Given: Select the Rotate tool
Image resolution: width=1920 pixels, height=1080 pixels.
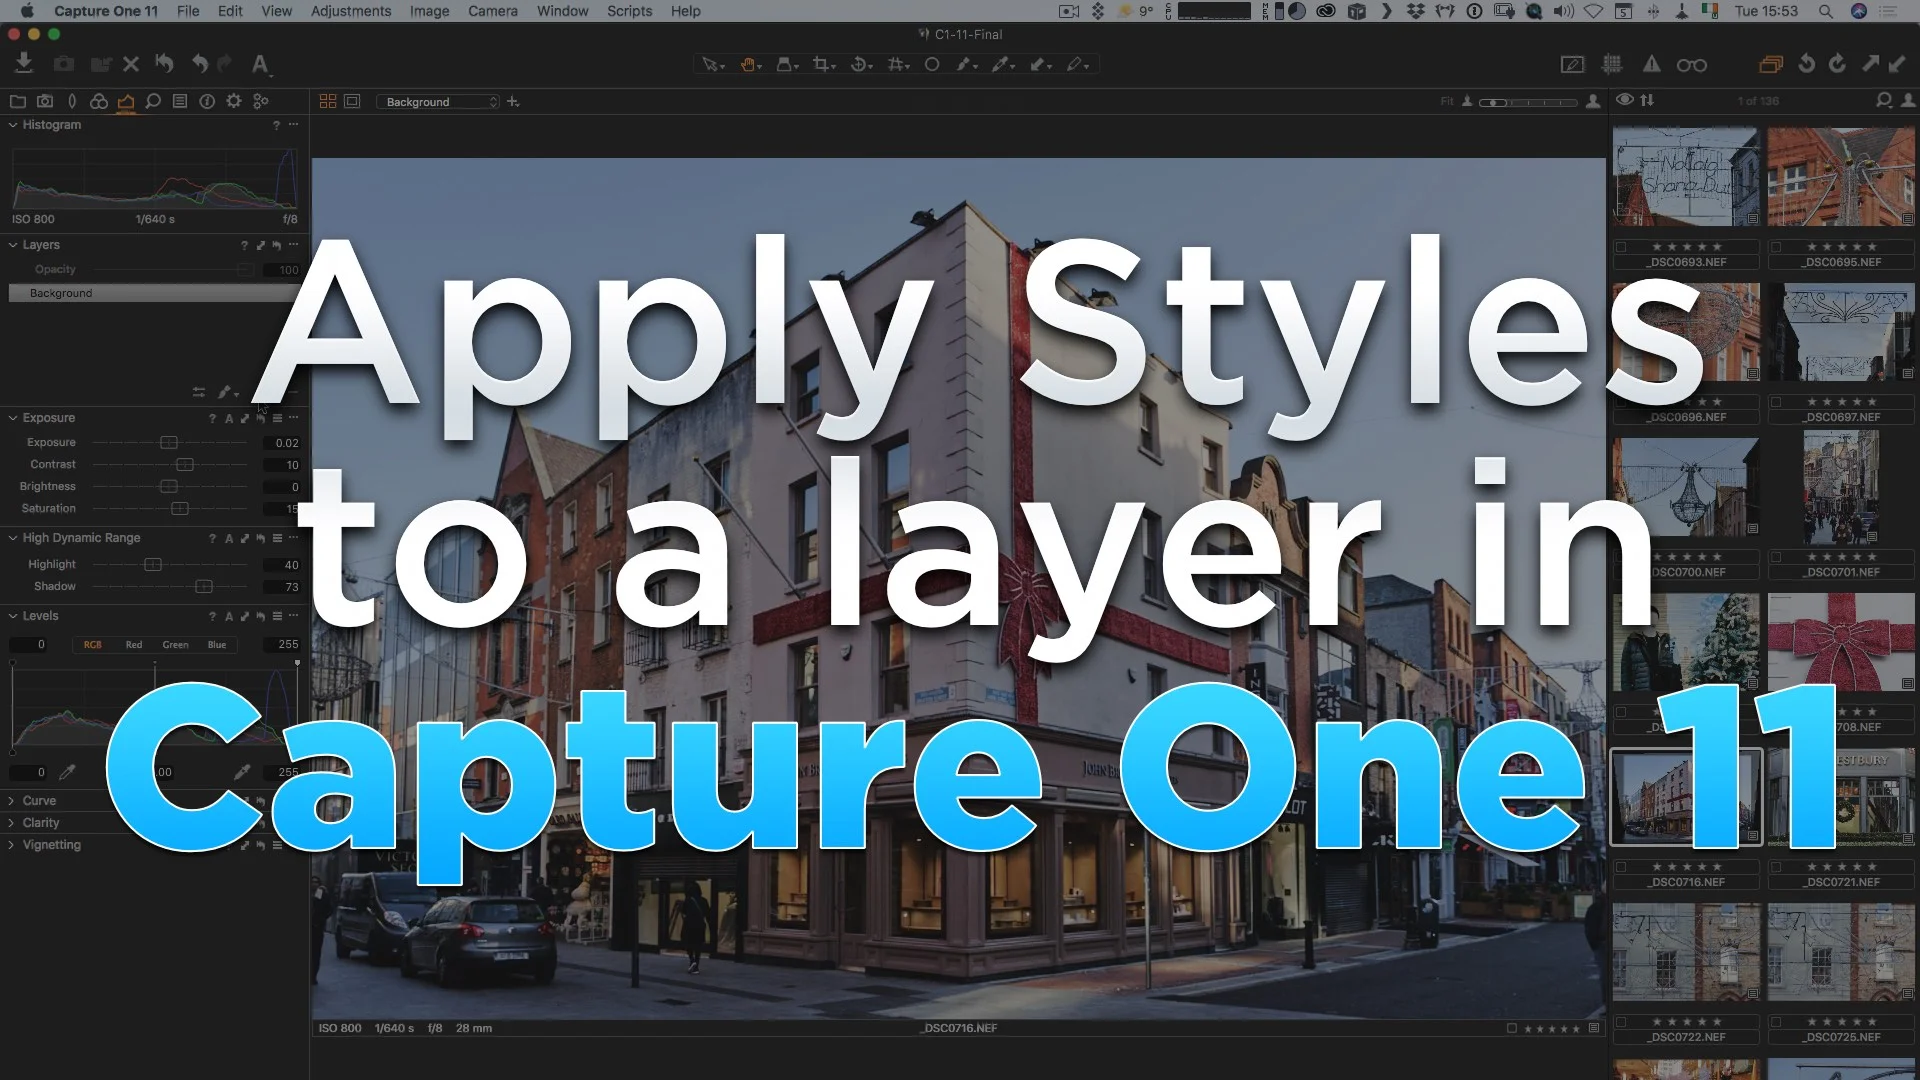Looking at the screenshot, I should [x=860, y=63].
